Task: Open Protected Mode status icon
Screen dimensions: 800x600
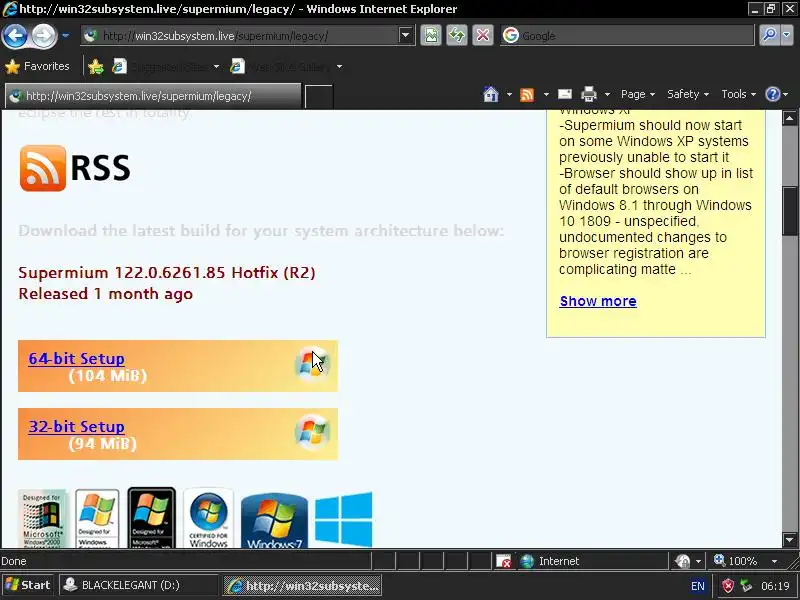Action: point(683,561)
